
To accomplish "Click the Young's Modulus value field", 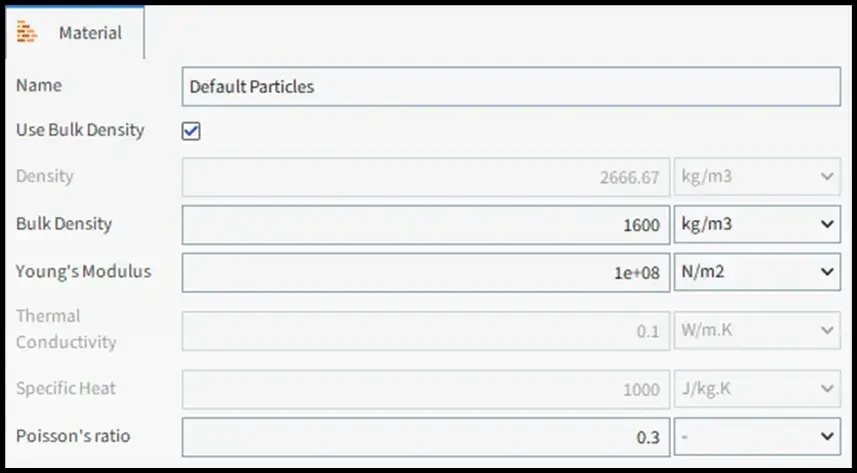I will (426, 272).
